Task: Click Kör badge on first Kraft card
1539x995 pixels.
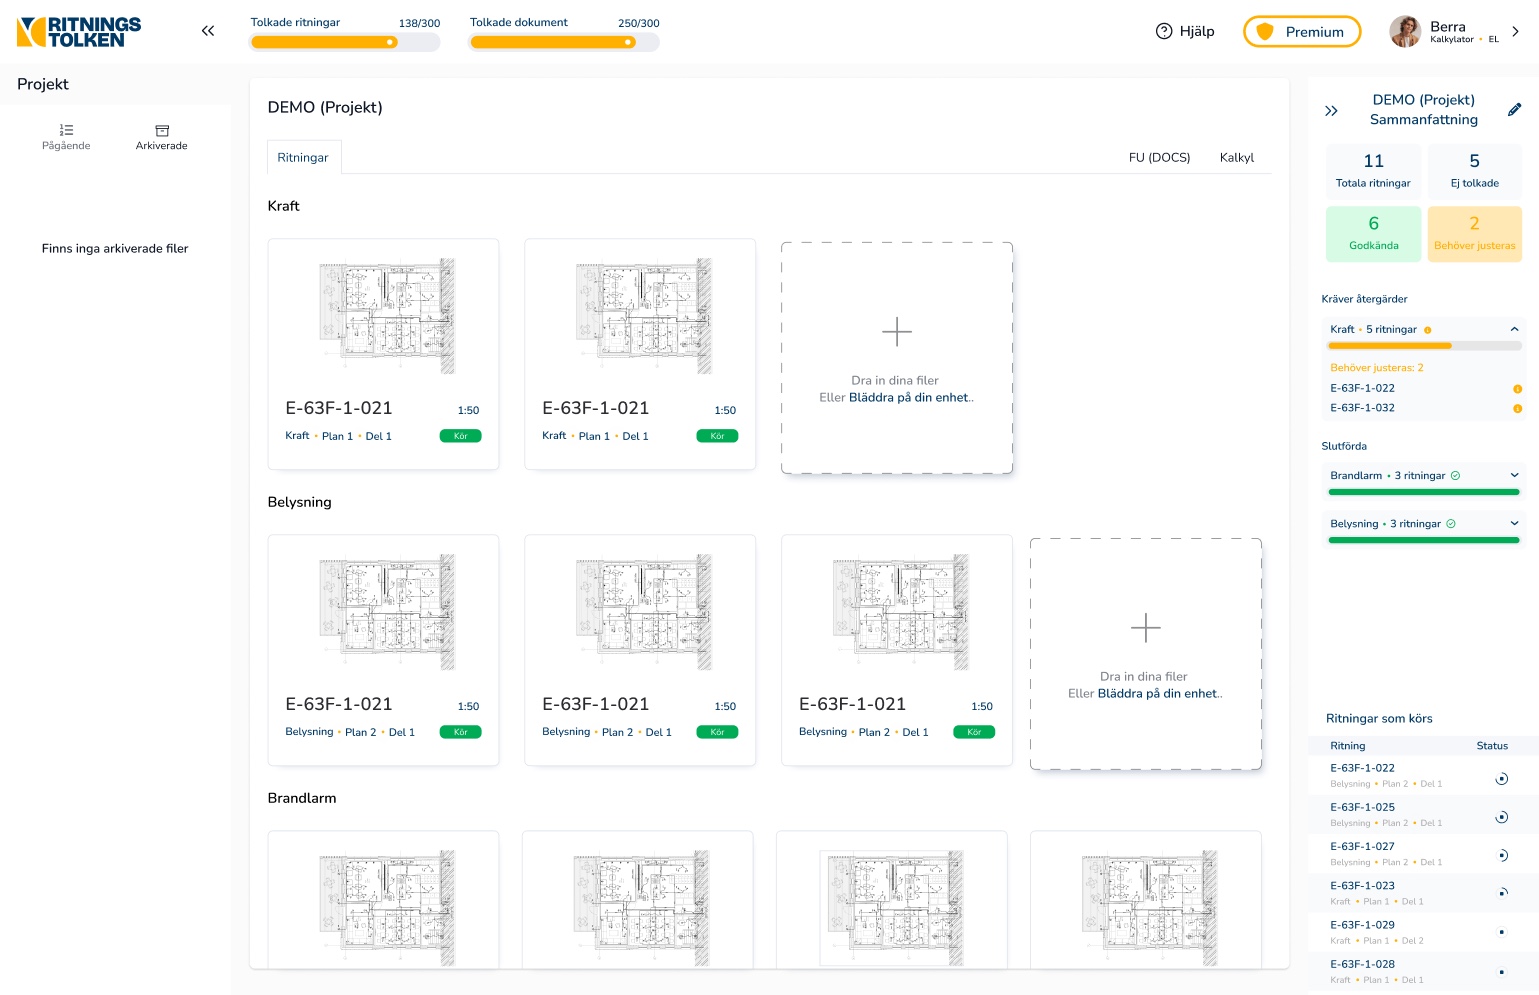Action: [x=461, y=436]
